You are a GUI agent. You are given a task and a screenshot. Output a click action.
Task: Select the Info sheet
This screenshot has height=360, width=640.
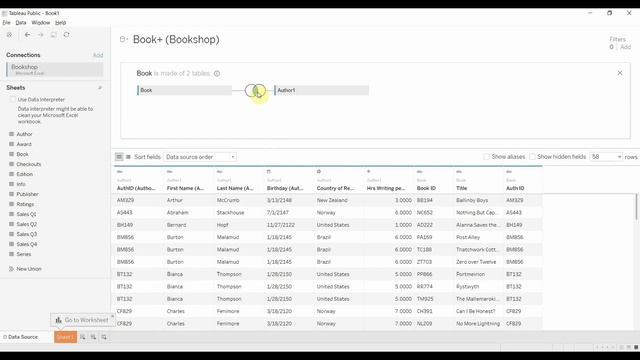pyautogui.click(x=21, y=184)
